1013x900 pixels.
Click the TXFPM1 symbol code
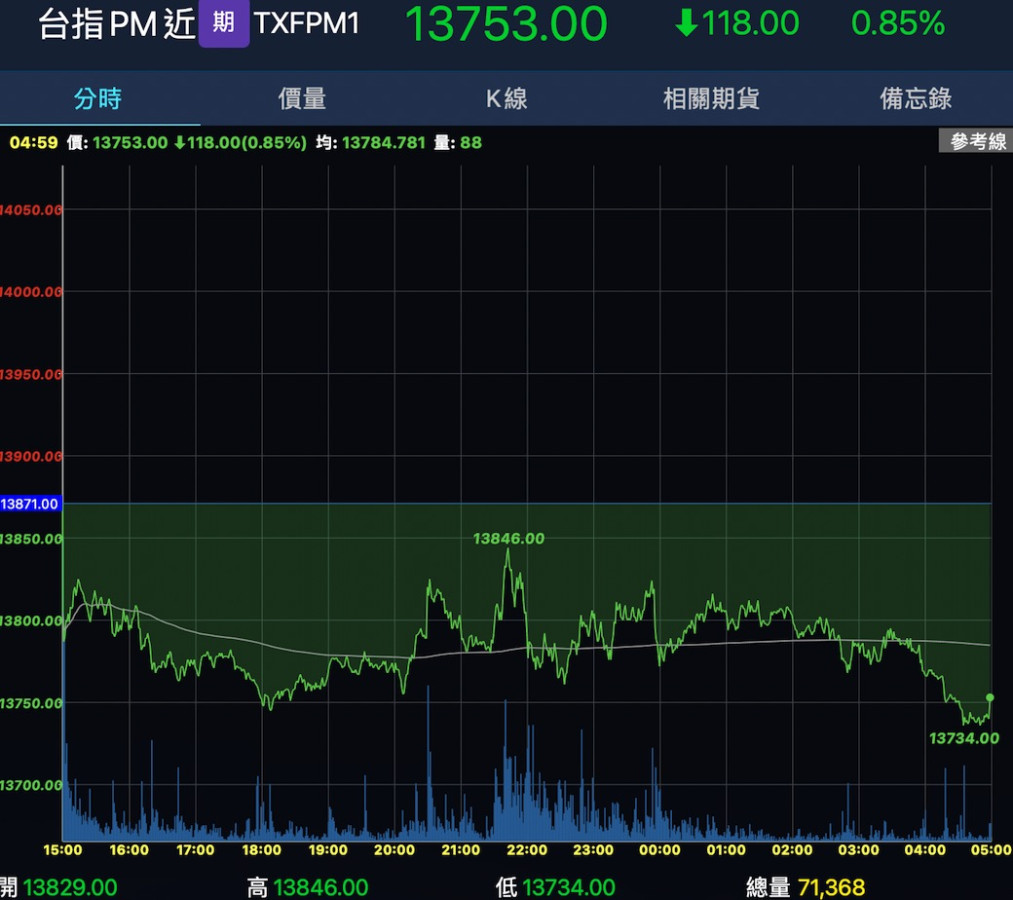pos(307,23)
